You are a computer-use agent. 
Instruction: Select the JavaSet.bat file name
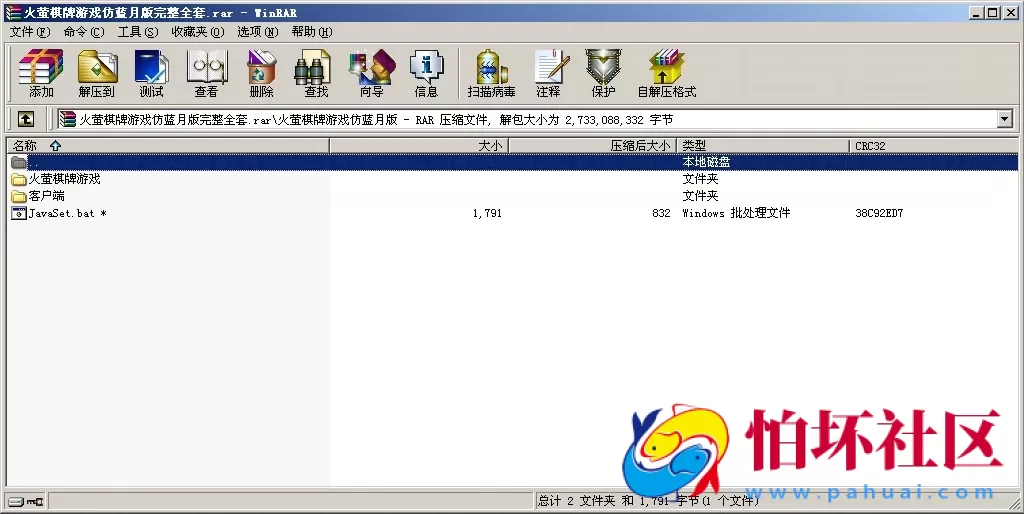click(x=67, y=213)
